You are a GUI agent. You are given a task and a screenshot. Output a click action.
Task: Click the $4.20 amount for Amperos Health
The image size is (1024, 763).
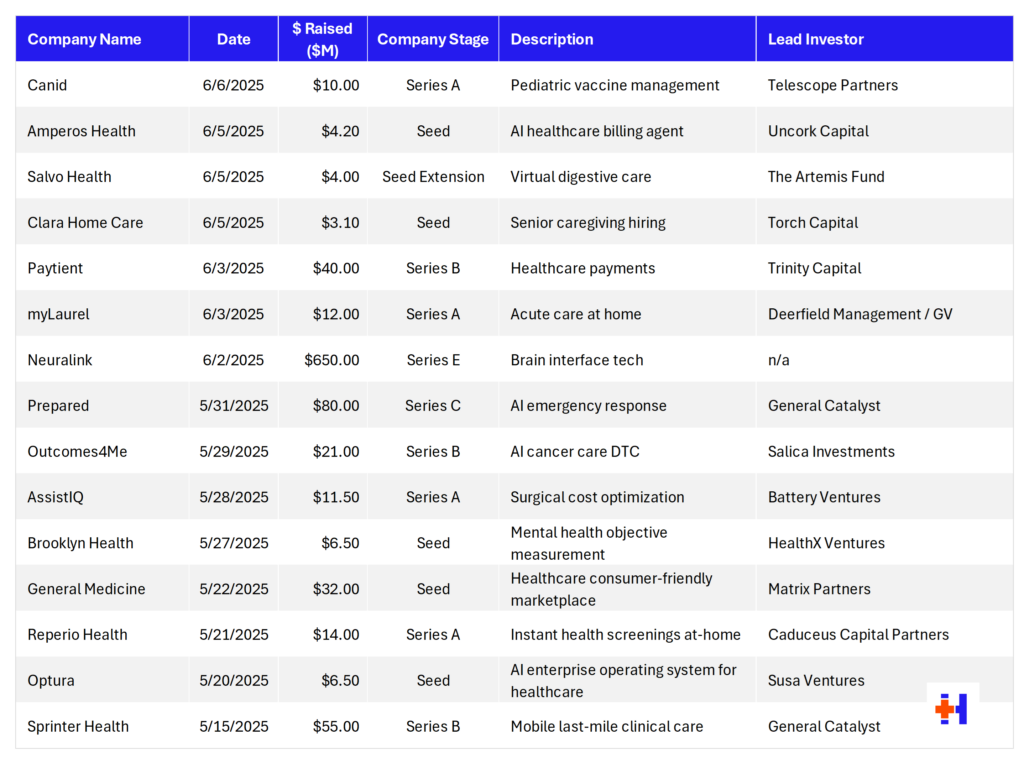[340, 131]
